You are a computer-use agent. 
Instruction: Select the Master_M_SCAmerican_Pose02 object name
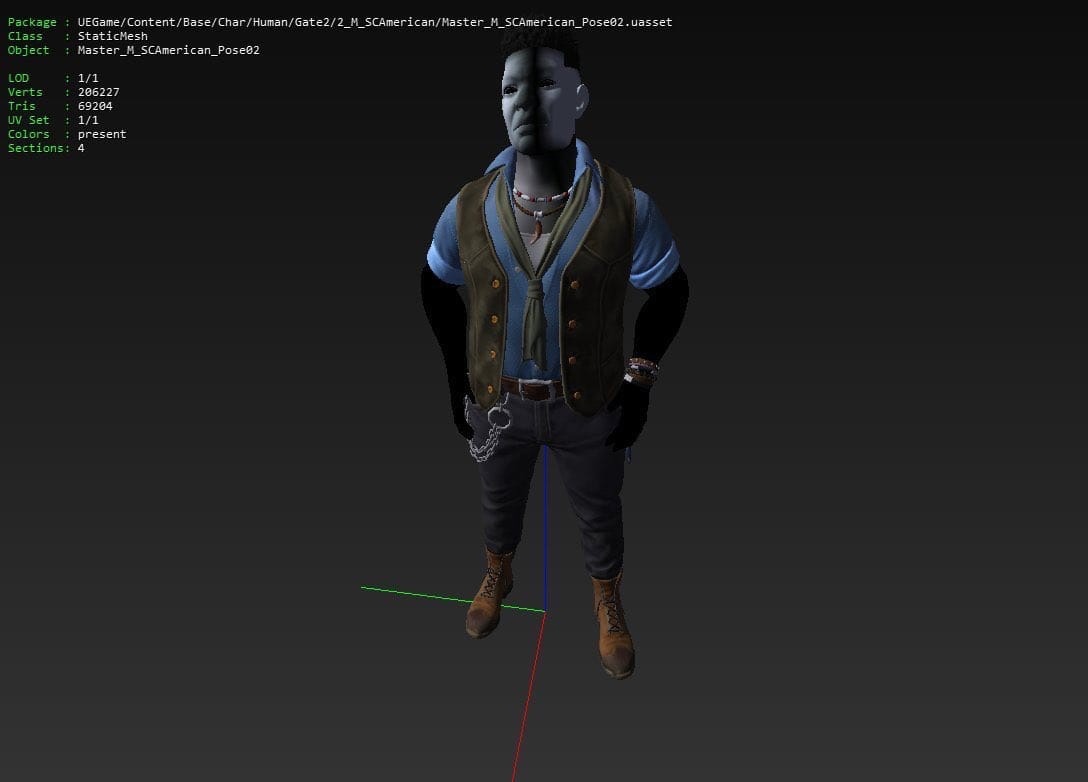tap(169, 50)
